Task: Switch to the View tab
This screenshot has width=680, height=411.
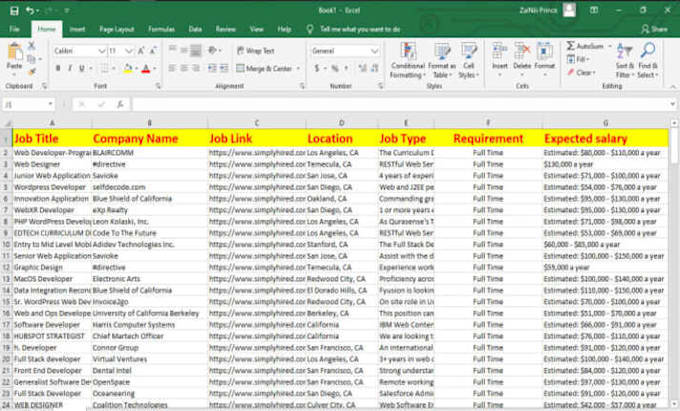Action: 256,29
